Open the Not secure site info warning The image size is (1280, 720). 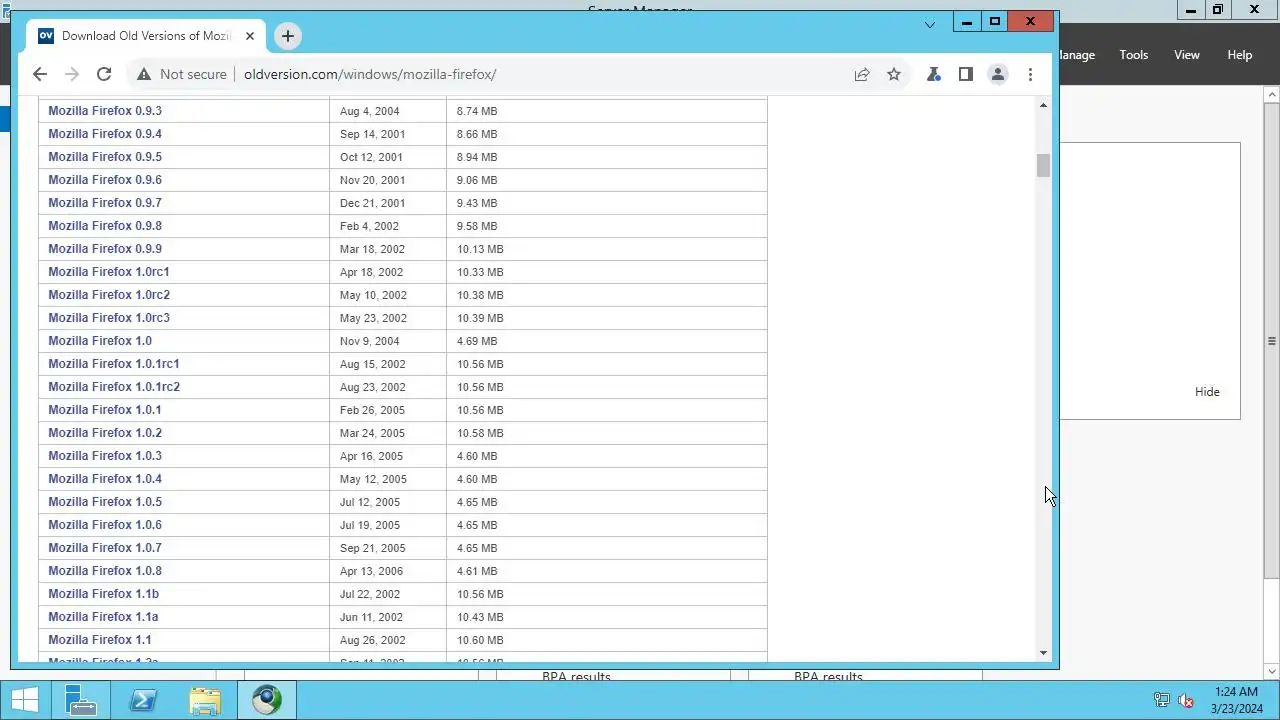click(182, 74)
